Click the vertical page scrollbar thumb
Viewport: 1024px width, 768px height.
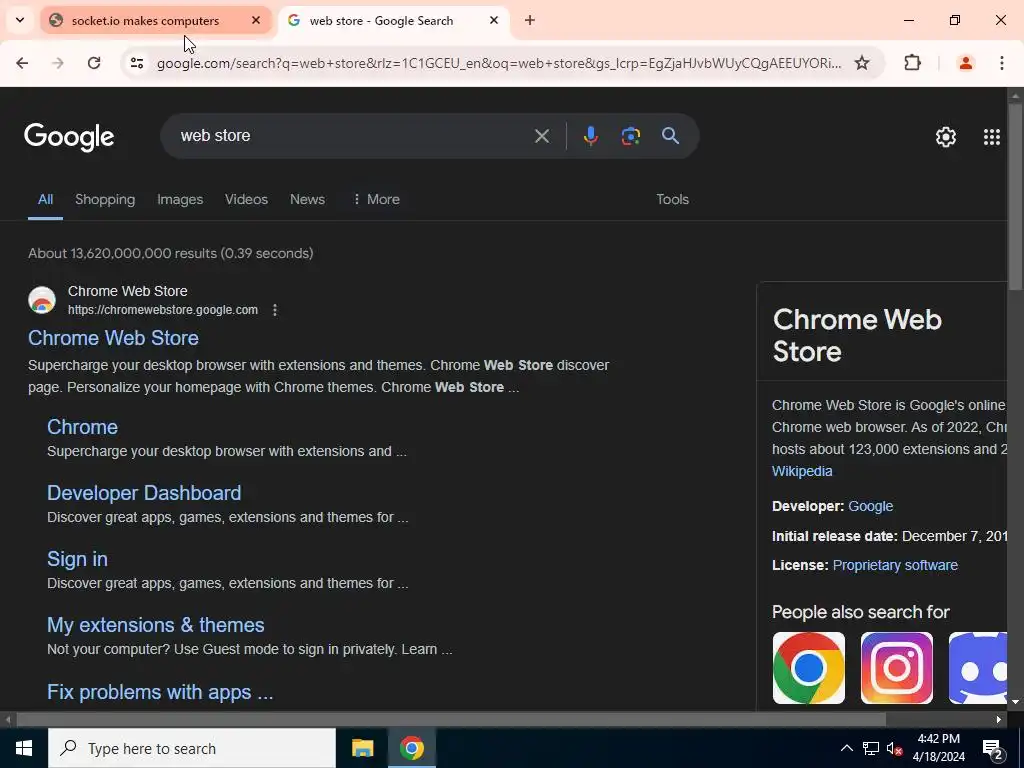tap(1015, 196)
